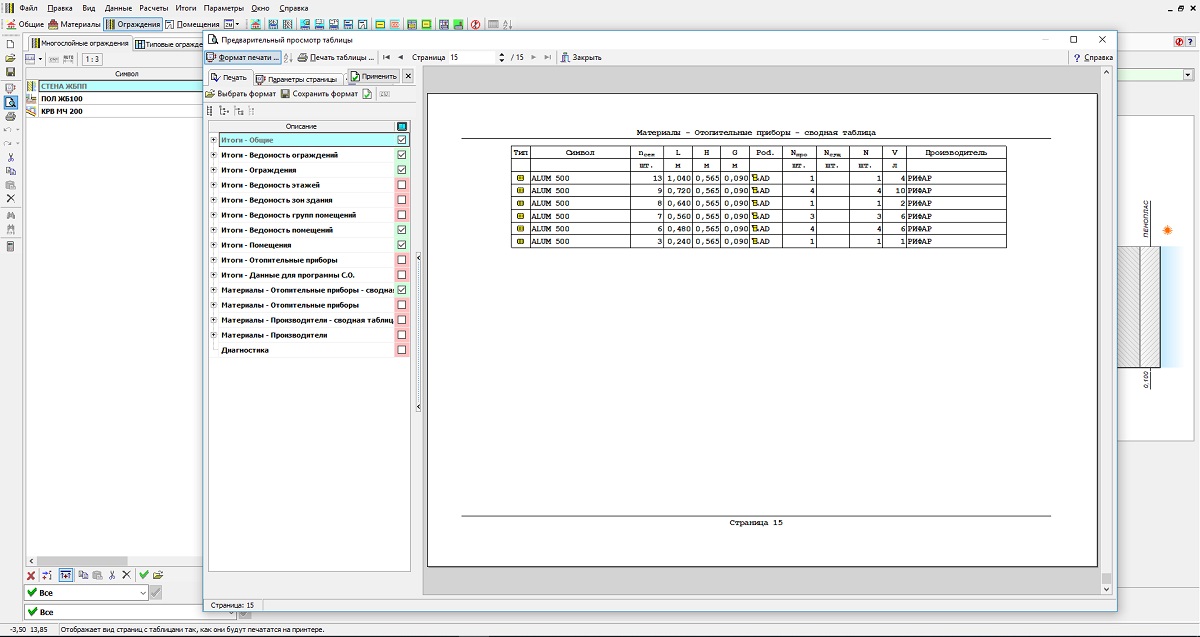1200x637 pixels.
Task: Enable the 'Итоги - Ведомость этажей' checkbox
Action: [402, 185]
